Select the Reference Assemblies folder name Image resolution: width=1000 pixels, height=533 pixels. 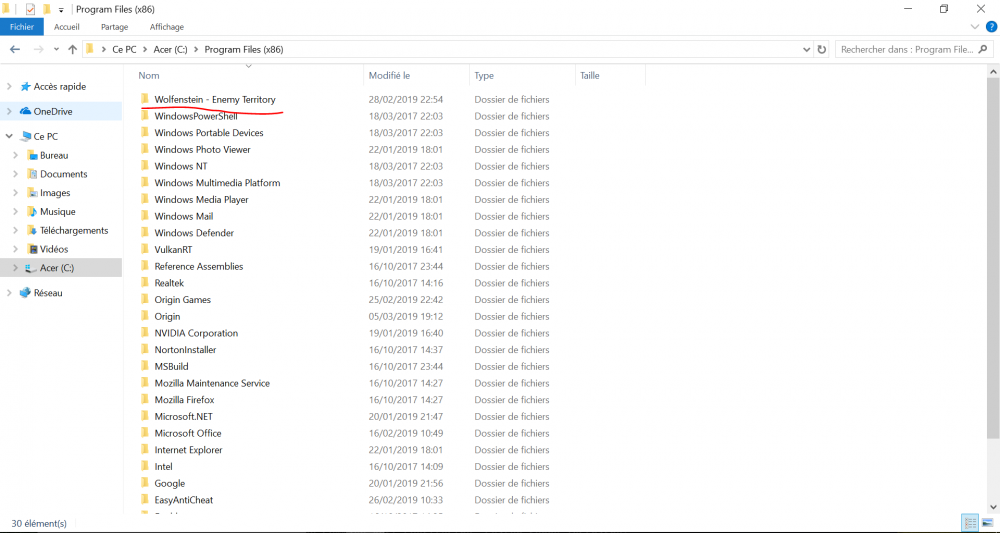(199, 266)
